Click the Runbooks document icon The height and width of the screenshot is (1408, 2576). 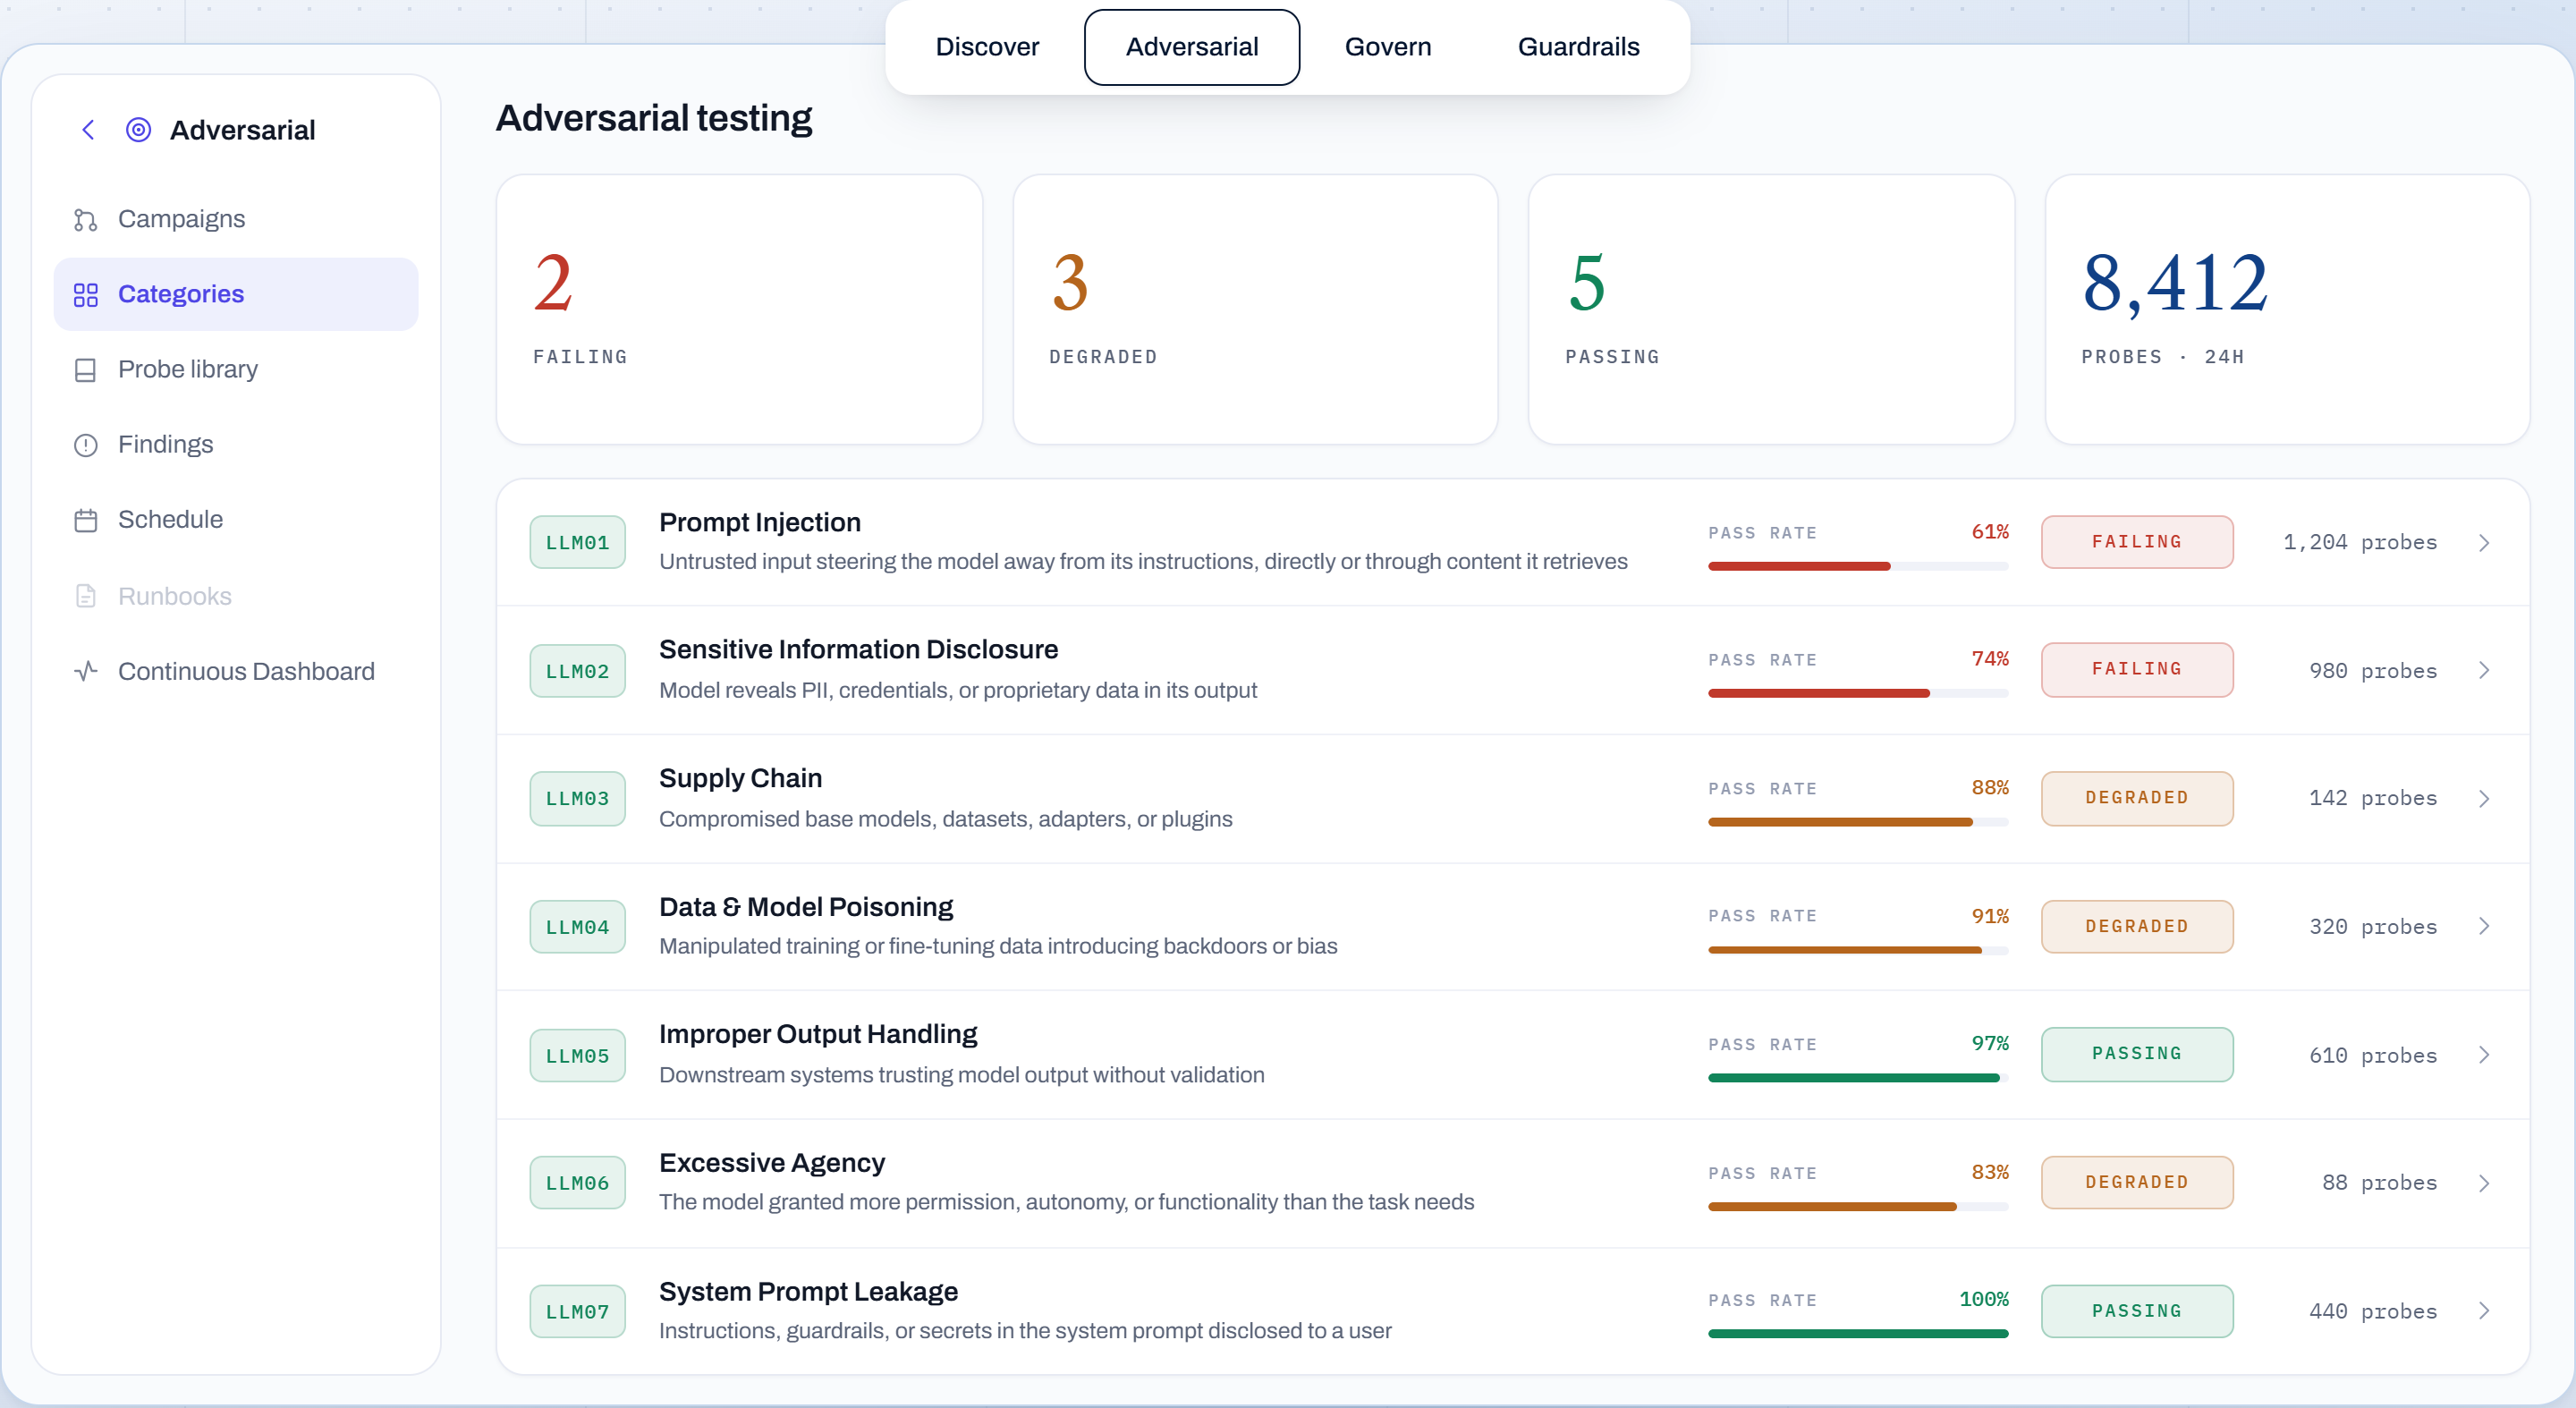tap(86, 596)
